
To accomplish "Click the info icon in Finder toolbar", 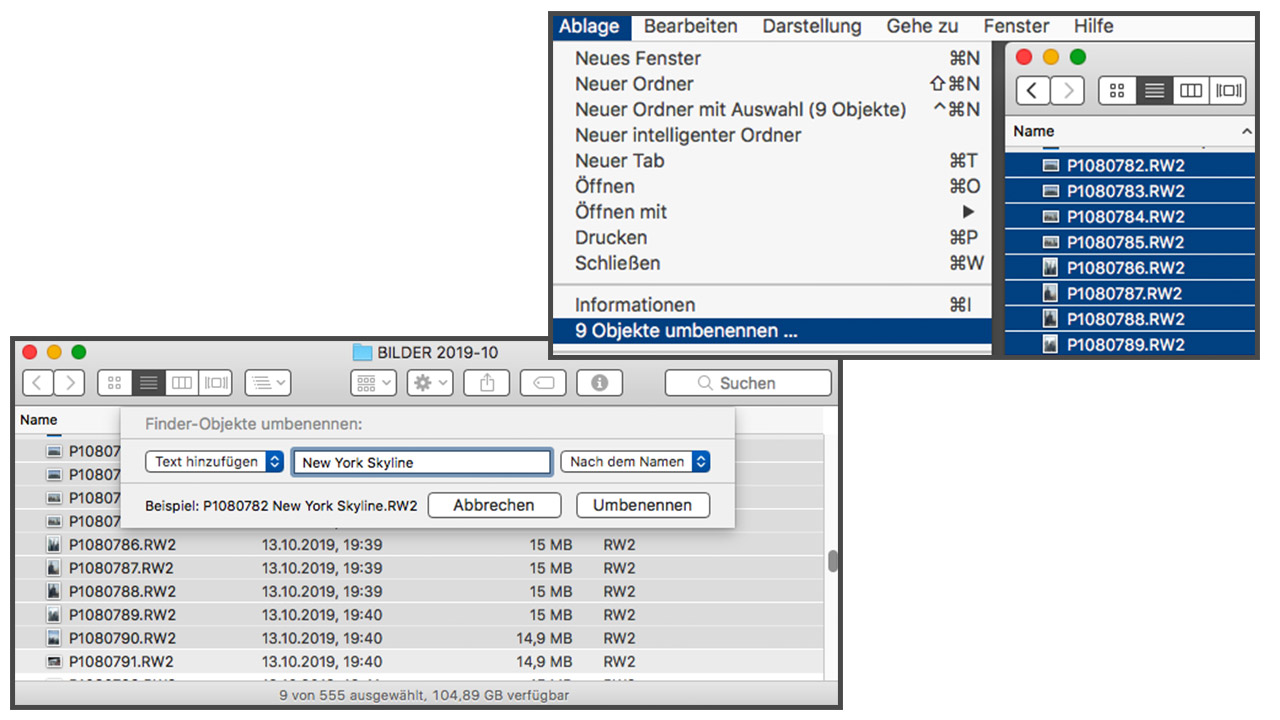I will pyautogui.click(x=599, y=383).
